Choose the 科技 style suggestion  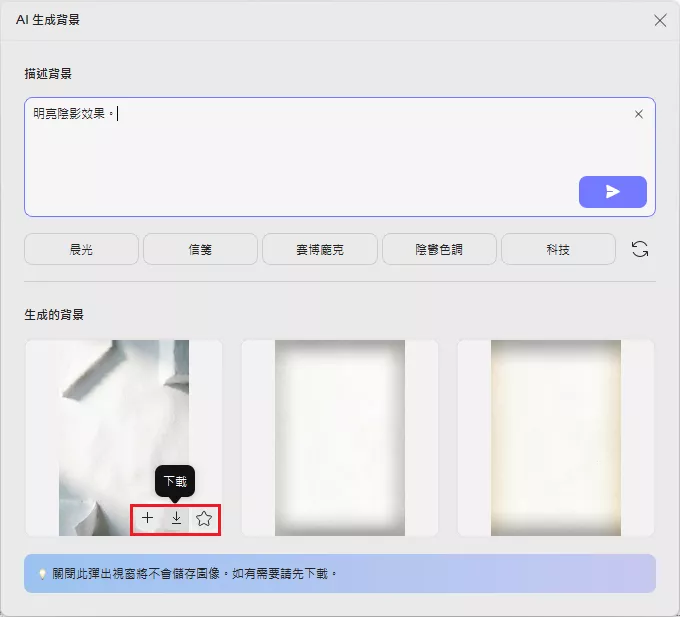click(x=558, y=249)
